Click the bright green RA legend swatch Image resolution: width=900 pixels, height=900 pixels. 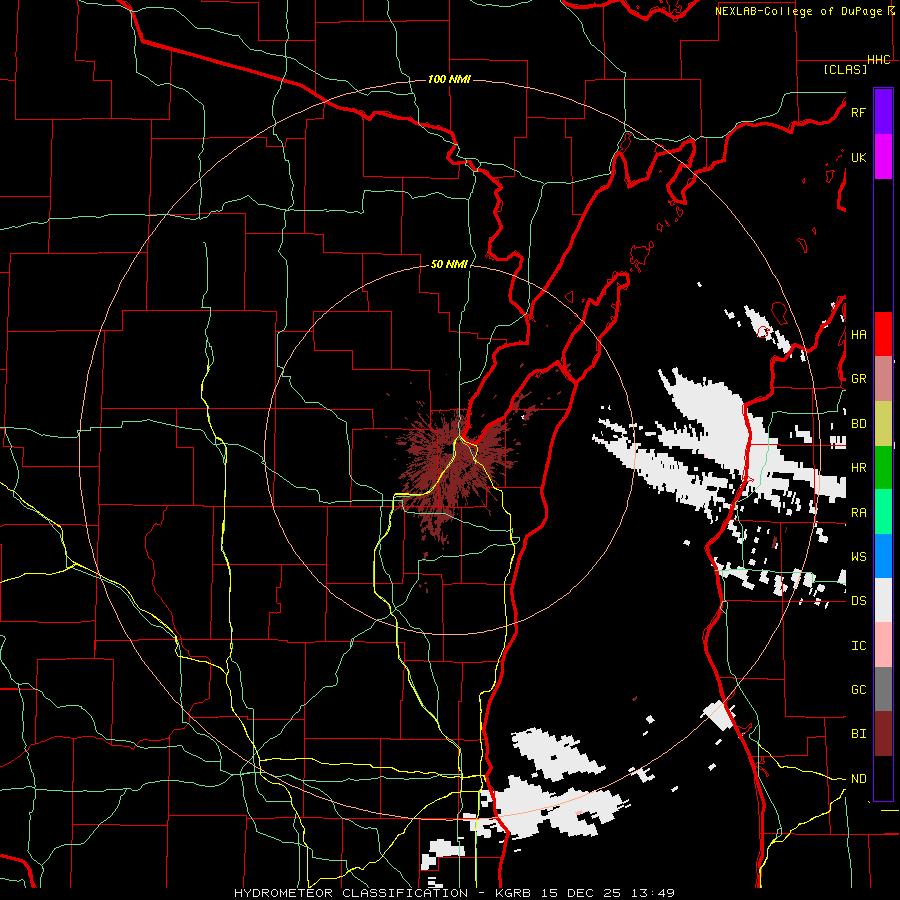[x=883, y=512]
